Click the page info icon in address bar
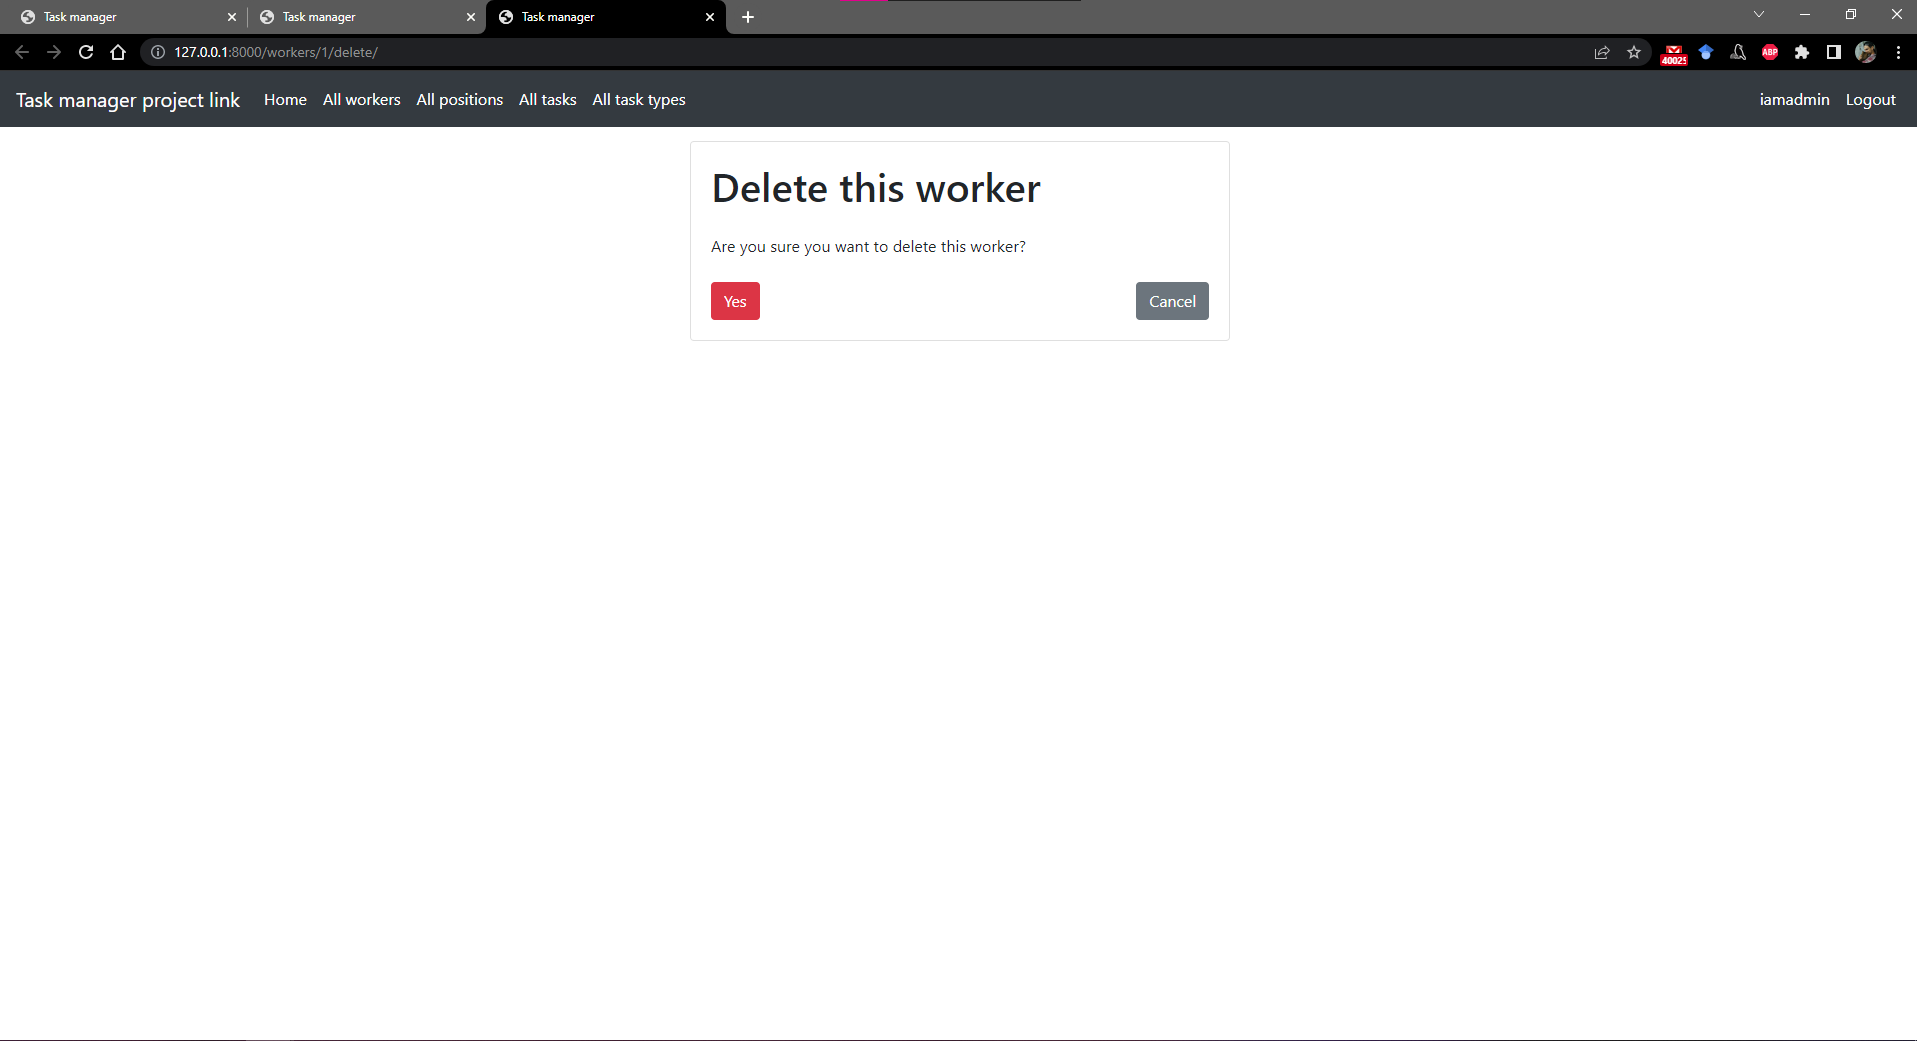 157,52
